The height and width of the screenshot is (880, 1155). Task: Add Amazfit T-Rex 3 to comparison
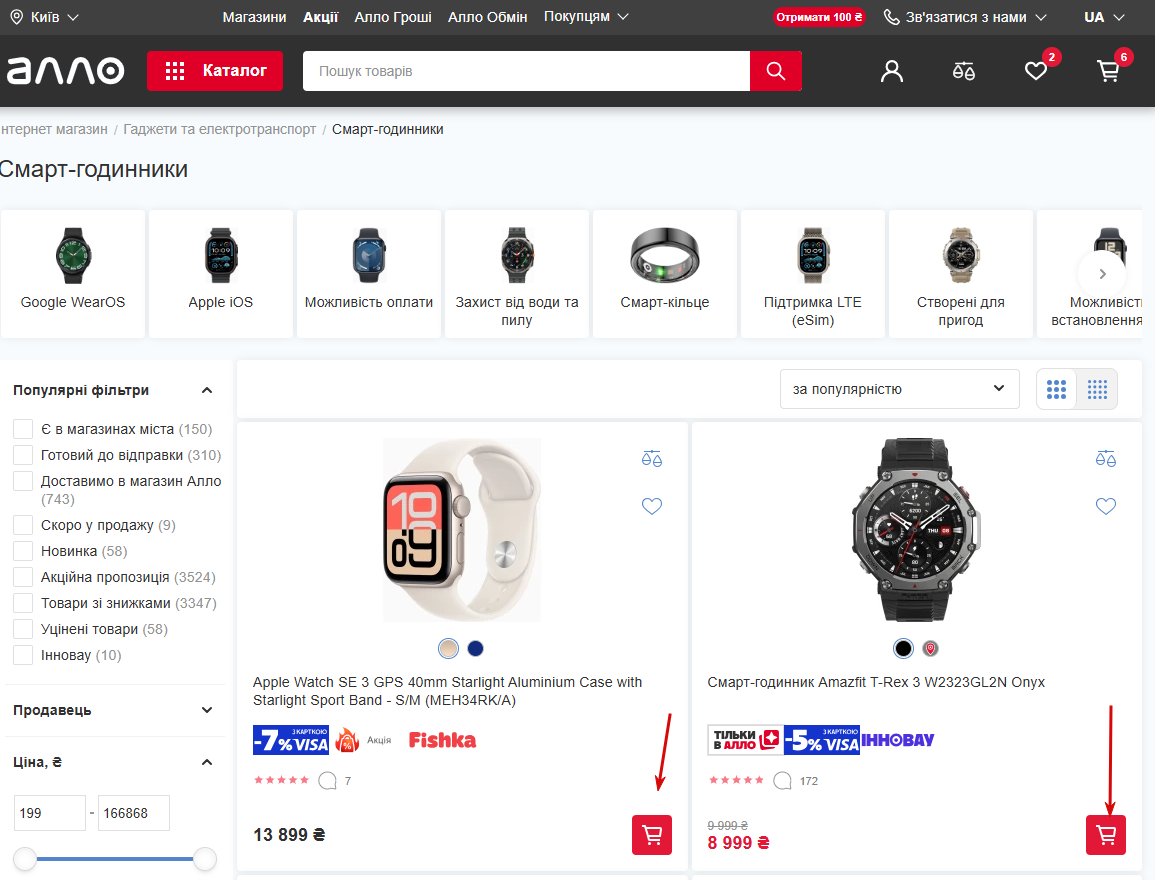1106,459
